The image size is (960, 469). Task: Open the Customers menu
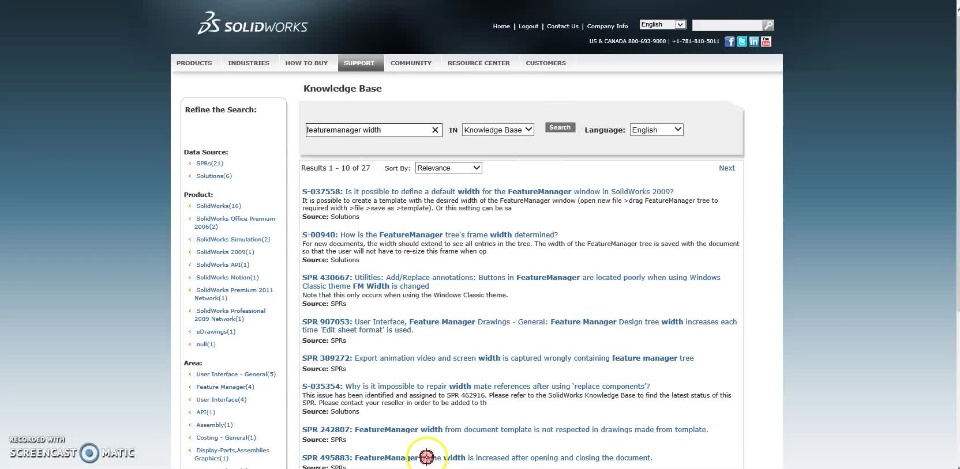(546, 63)
